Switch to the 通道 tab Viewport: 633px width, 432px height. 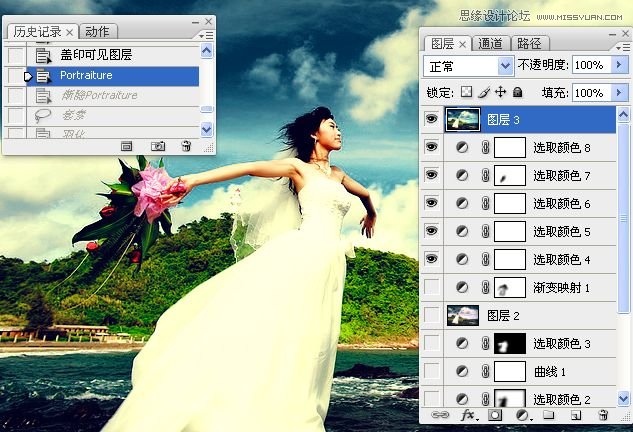[490, 43]
